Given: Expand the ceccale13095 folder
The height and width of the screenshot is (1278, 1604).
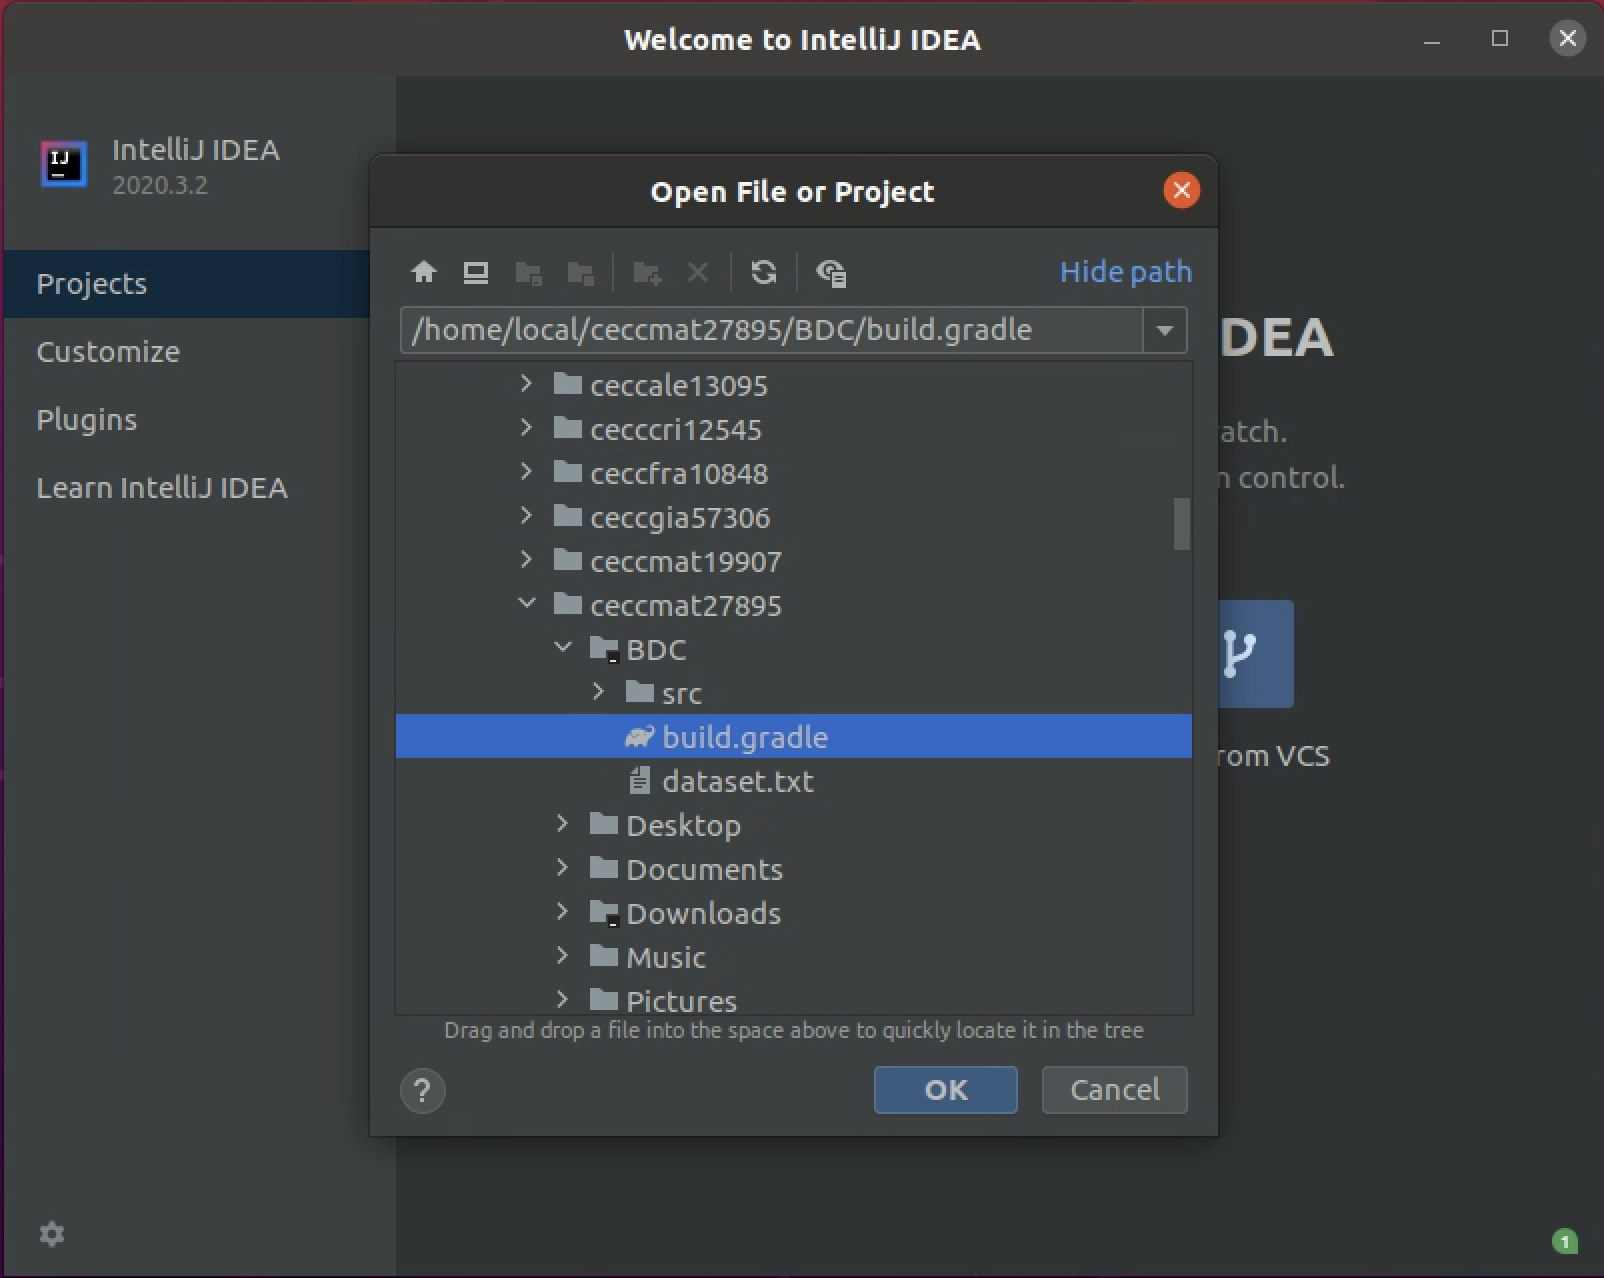Looking at the screenshot, I should (527, 384).
